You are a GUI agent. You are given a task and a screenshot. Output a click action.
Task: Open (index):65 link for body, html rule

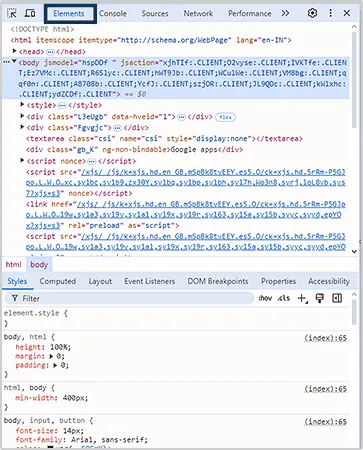[325, 338]
